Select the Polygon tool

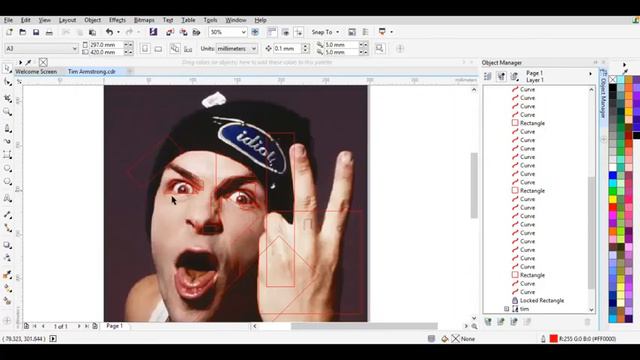click(x=7, y=182)
